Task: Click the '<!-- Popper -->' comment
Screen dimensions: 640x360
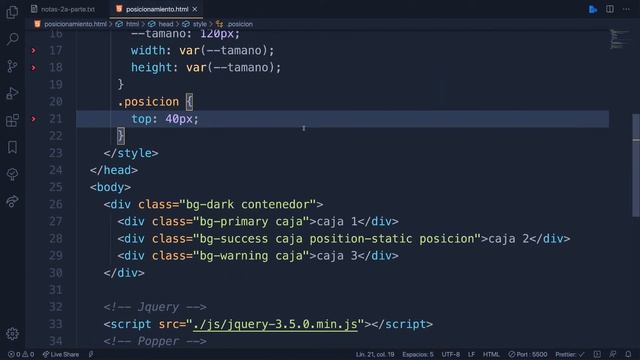Action: click(155, 341)
